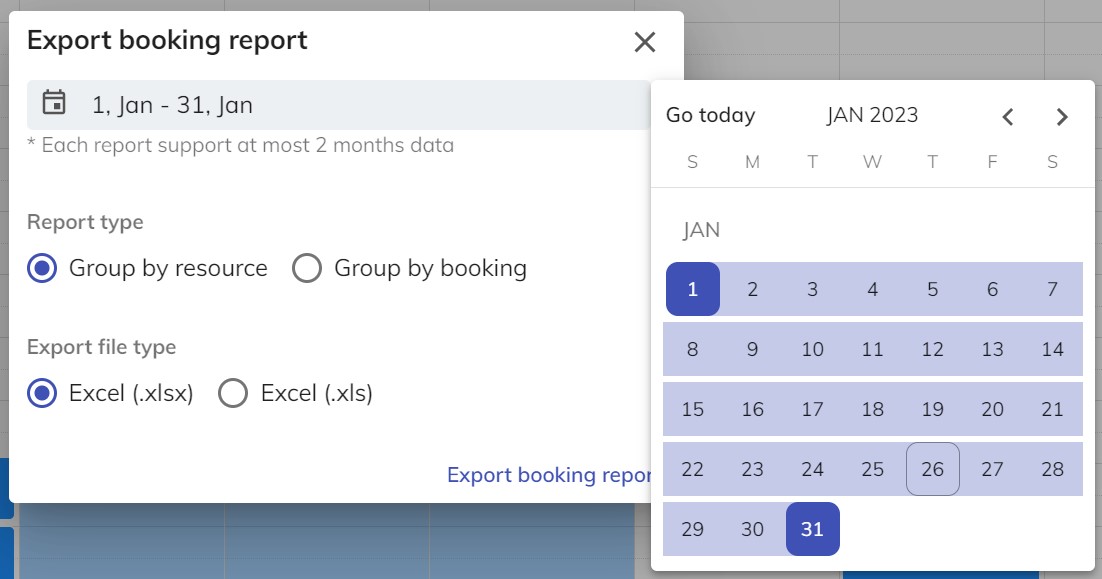This screenshot has height=579, width=1102.
Task: Select January 31 in the calendar
Action: [x=813, y=529]
